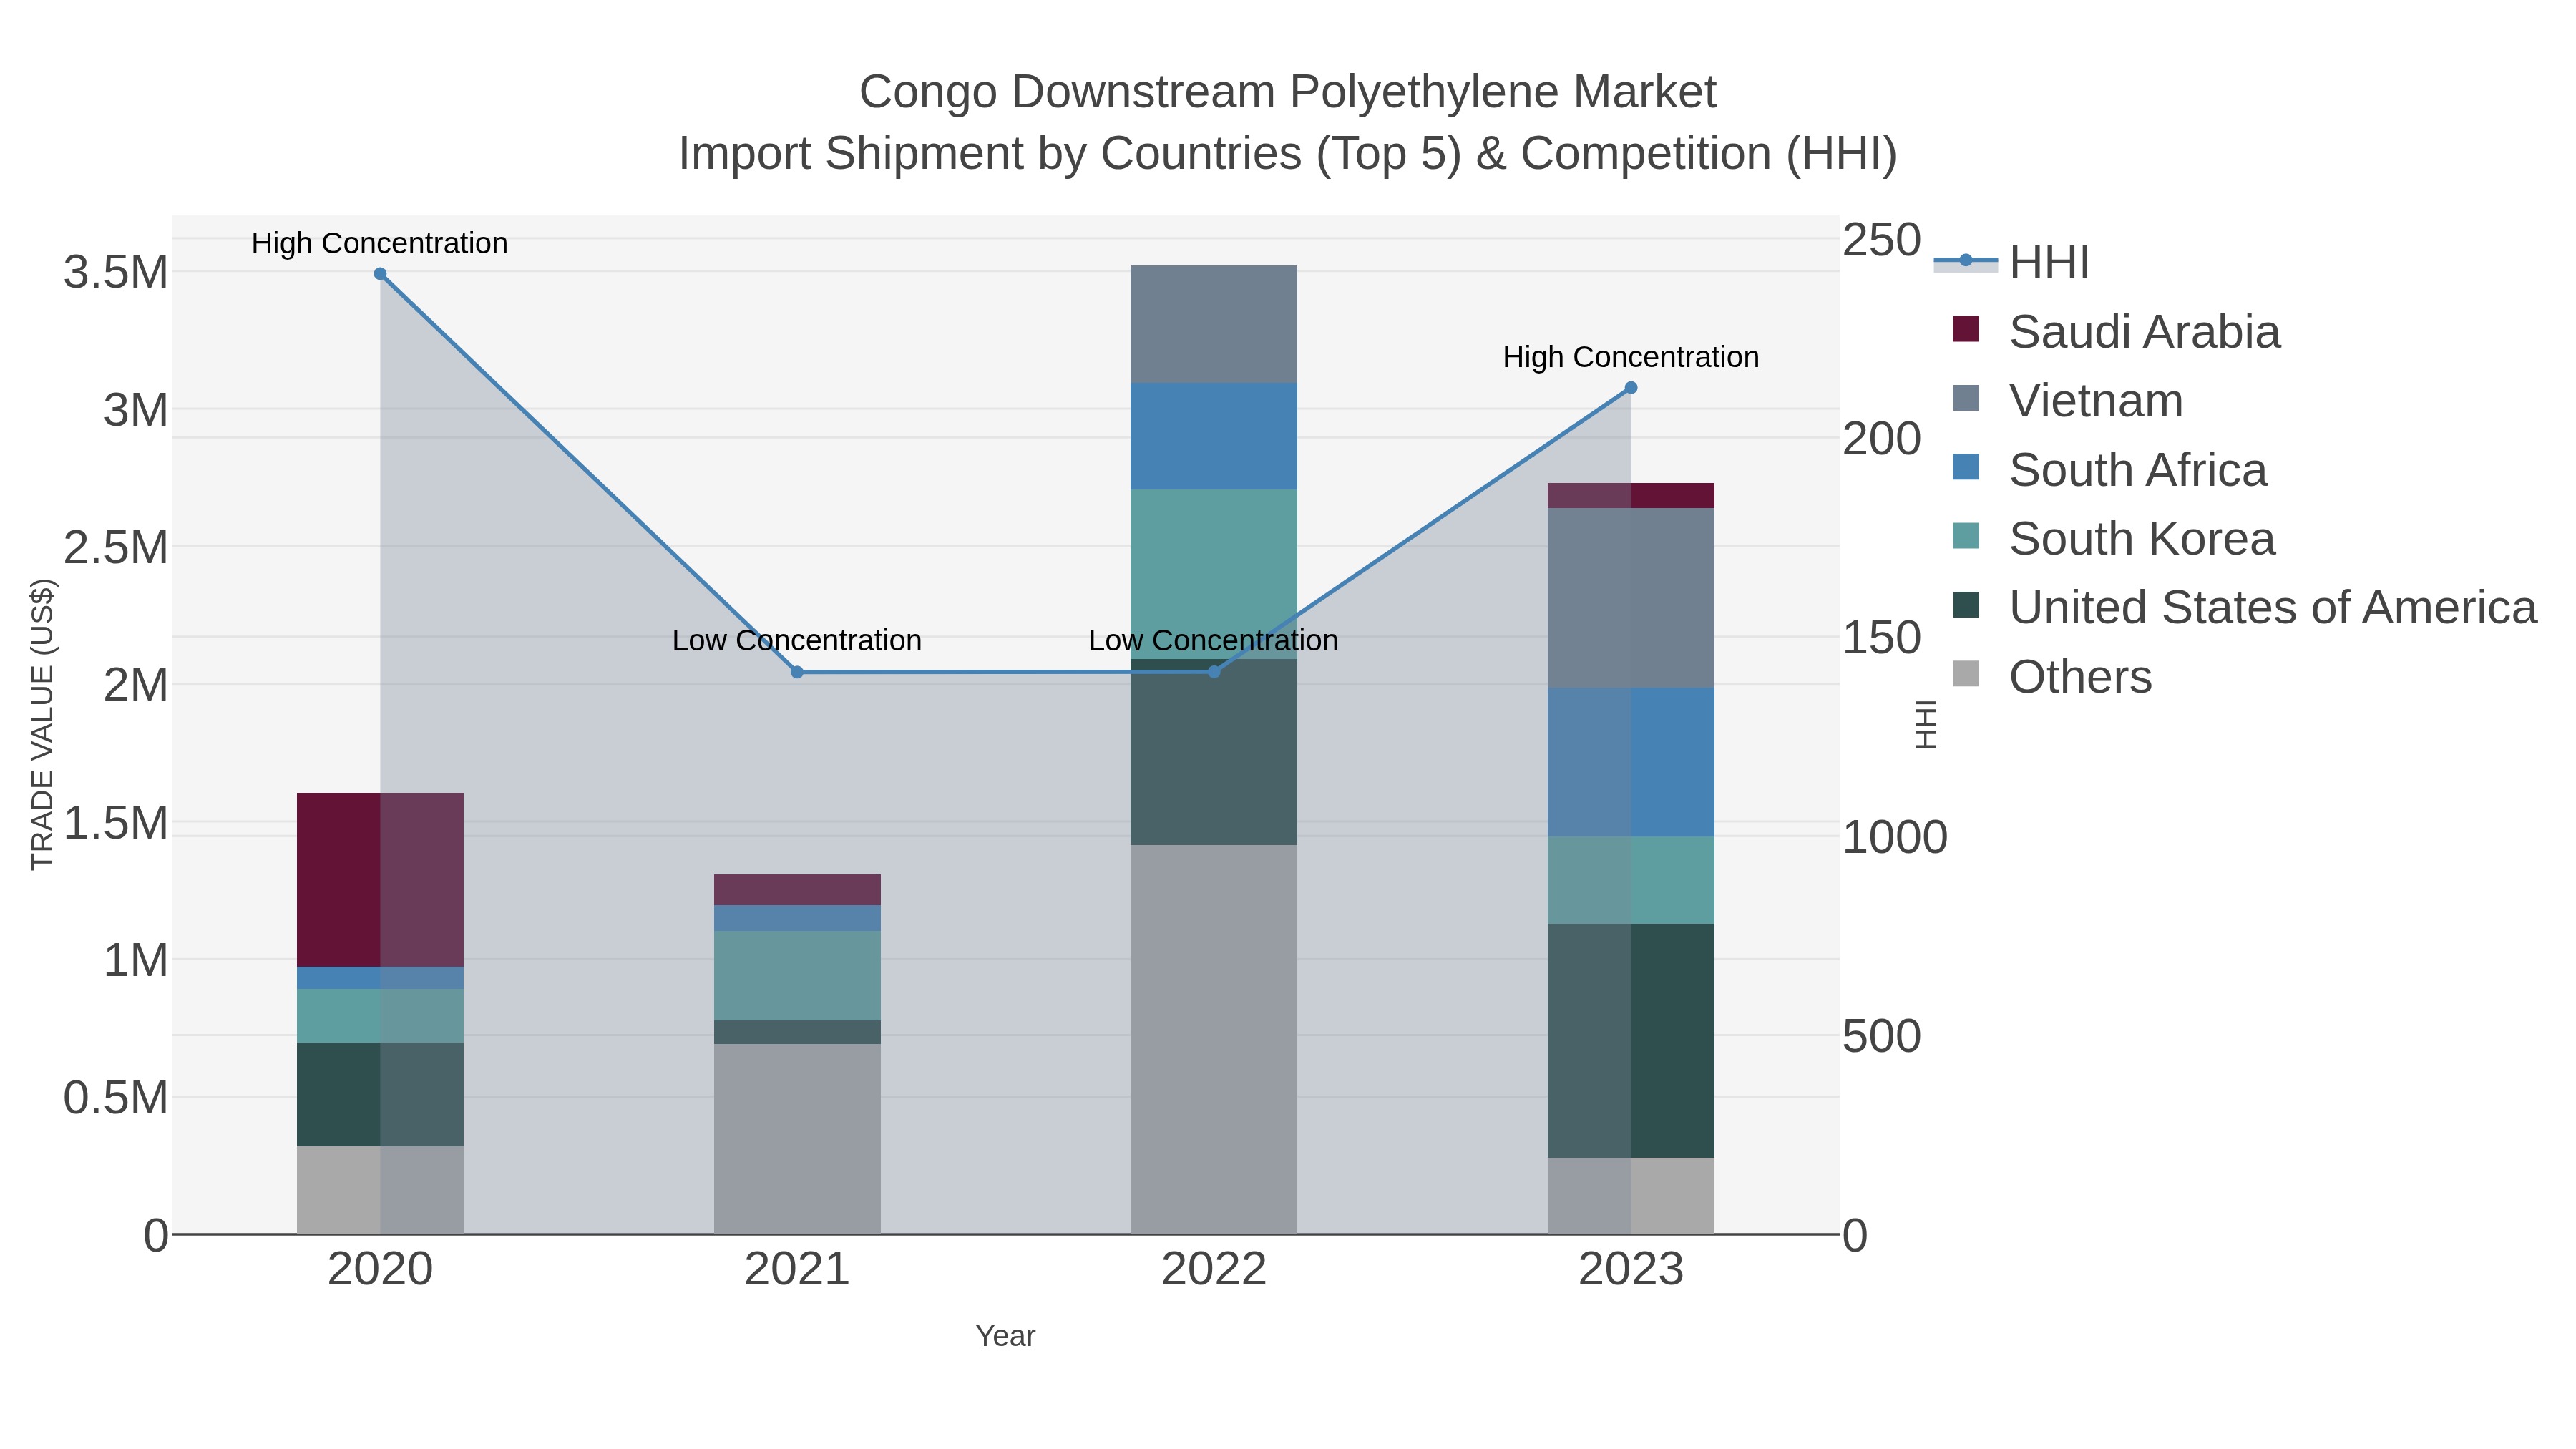This screenshot has height=1449, width=2576.
Task: Select the 2022 HHI data point
Action: coord(1214,672)
